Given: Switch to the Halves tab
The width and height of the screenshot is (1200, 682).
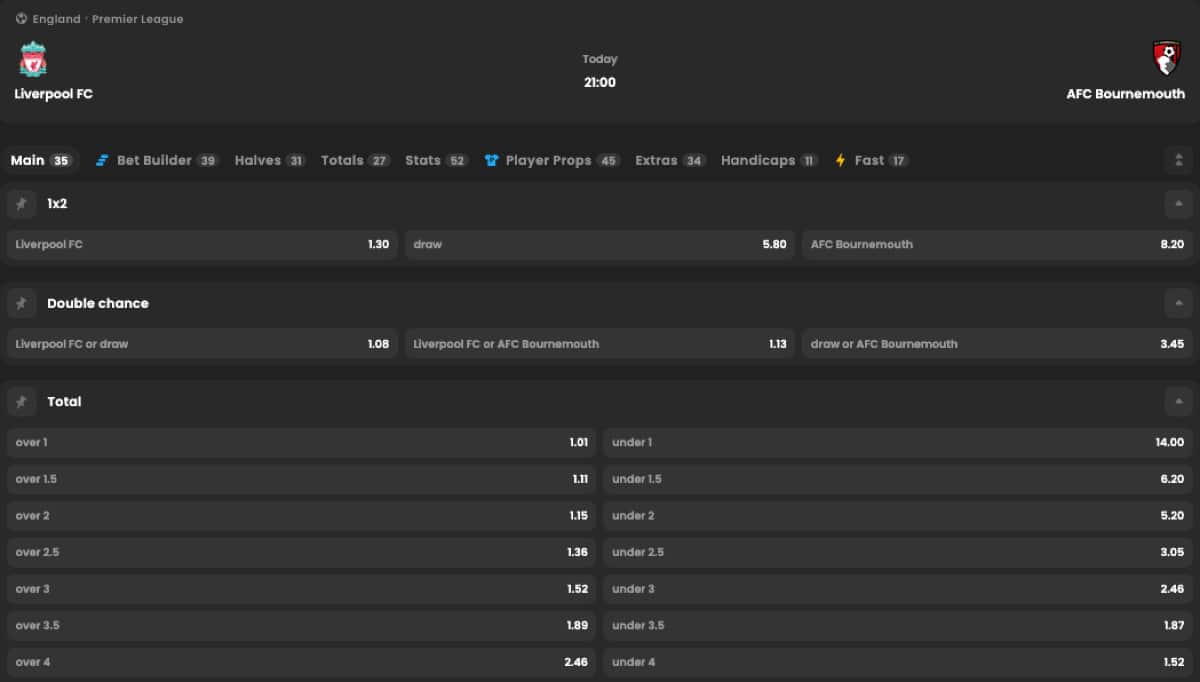Looking at the screenshot, I should click(270, 160).
